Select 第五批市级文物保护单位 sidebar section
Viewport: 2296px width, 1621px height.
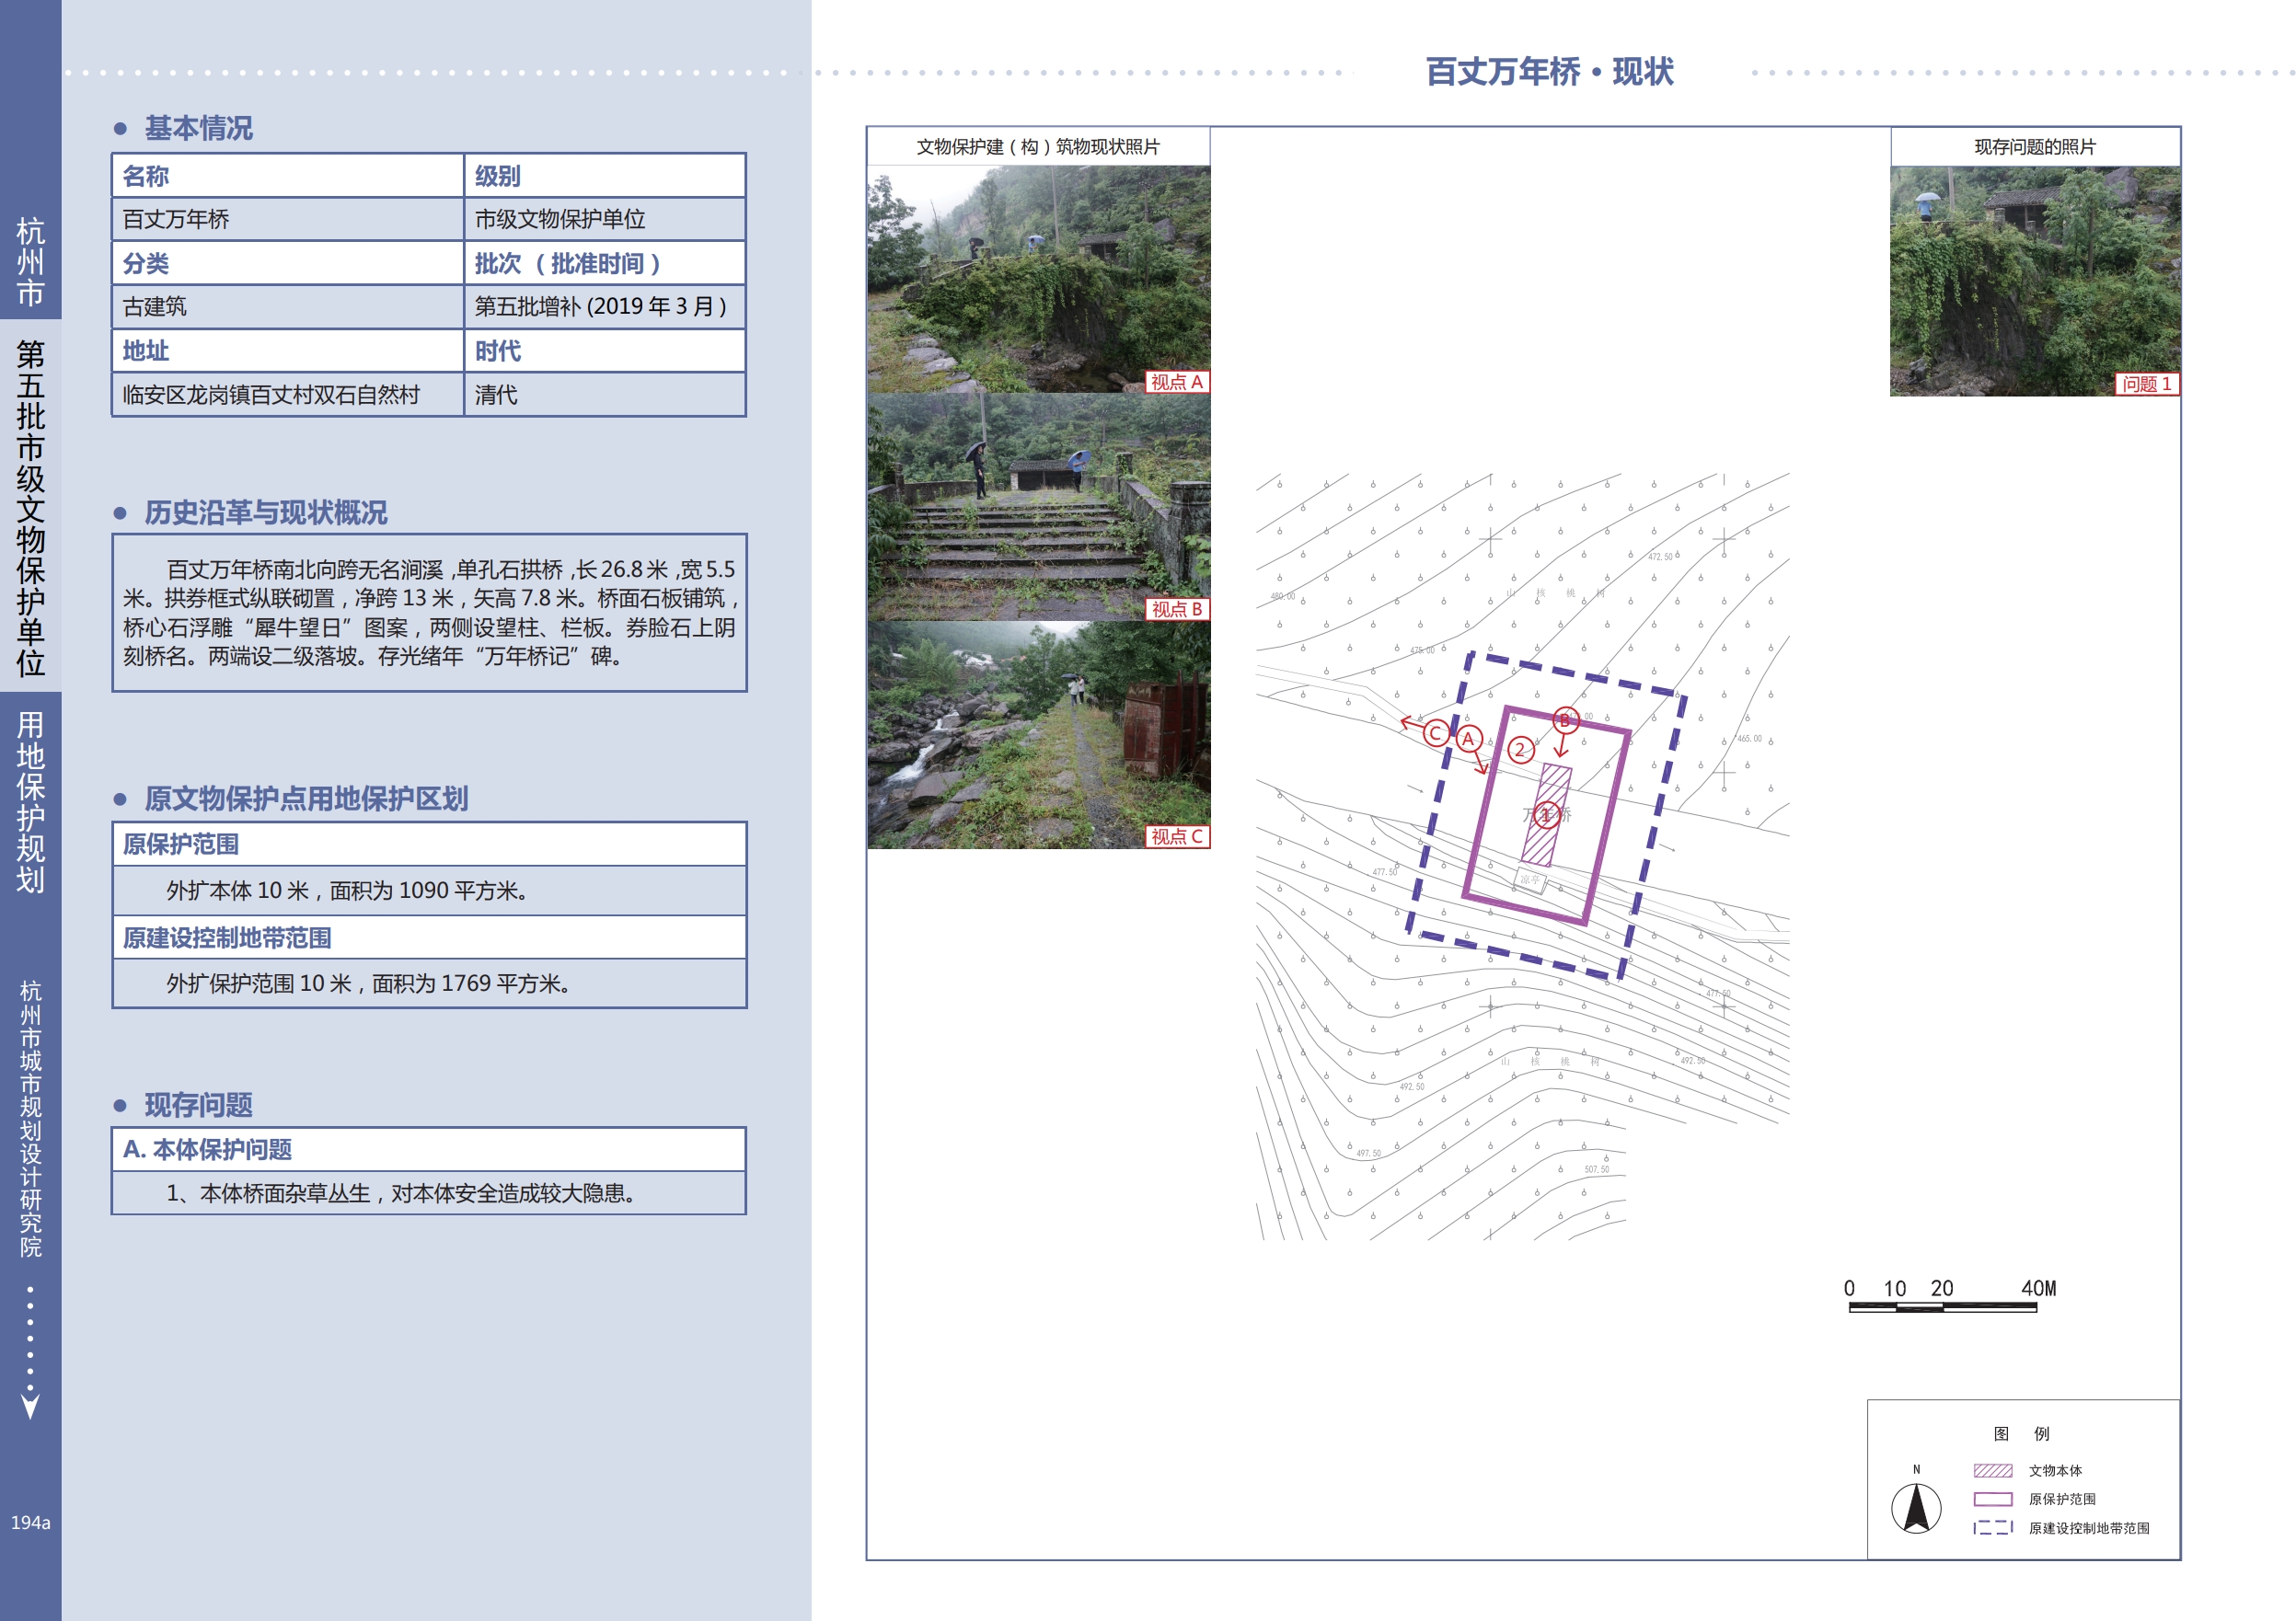30,507
